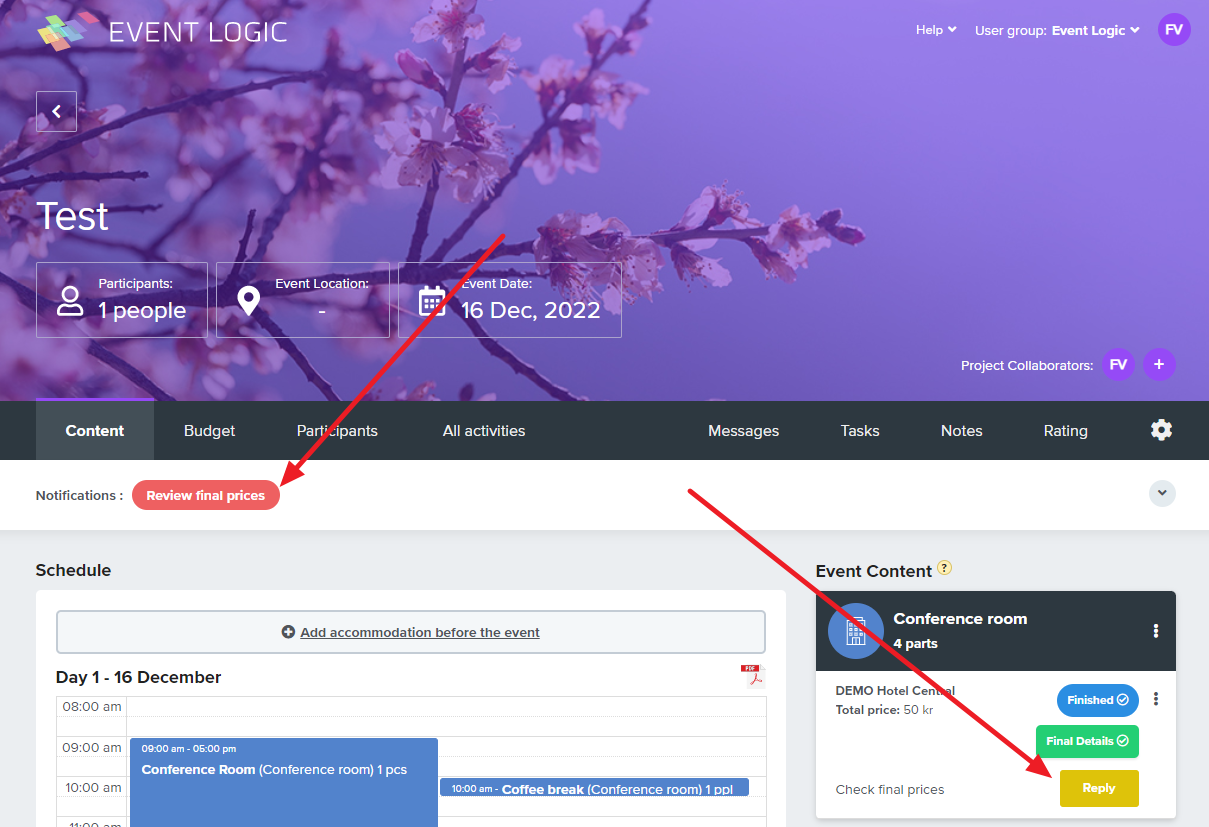
Task: Click the 09:00 am time slot label
Action: [x=92, y=747]
